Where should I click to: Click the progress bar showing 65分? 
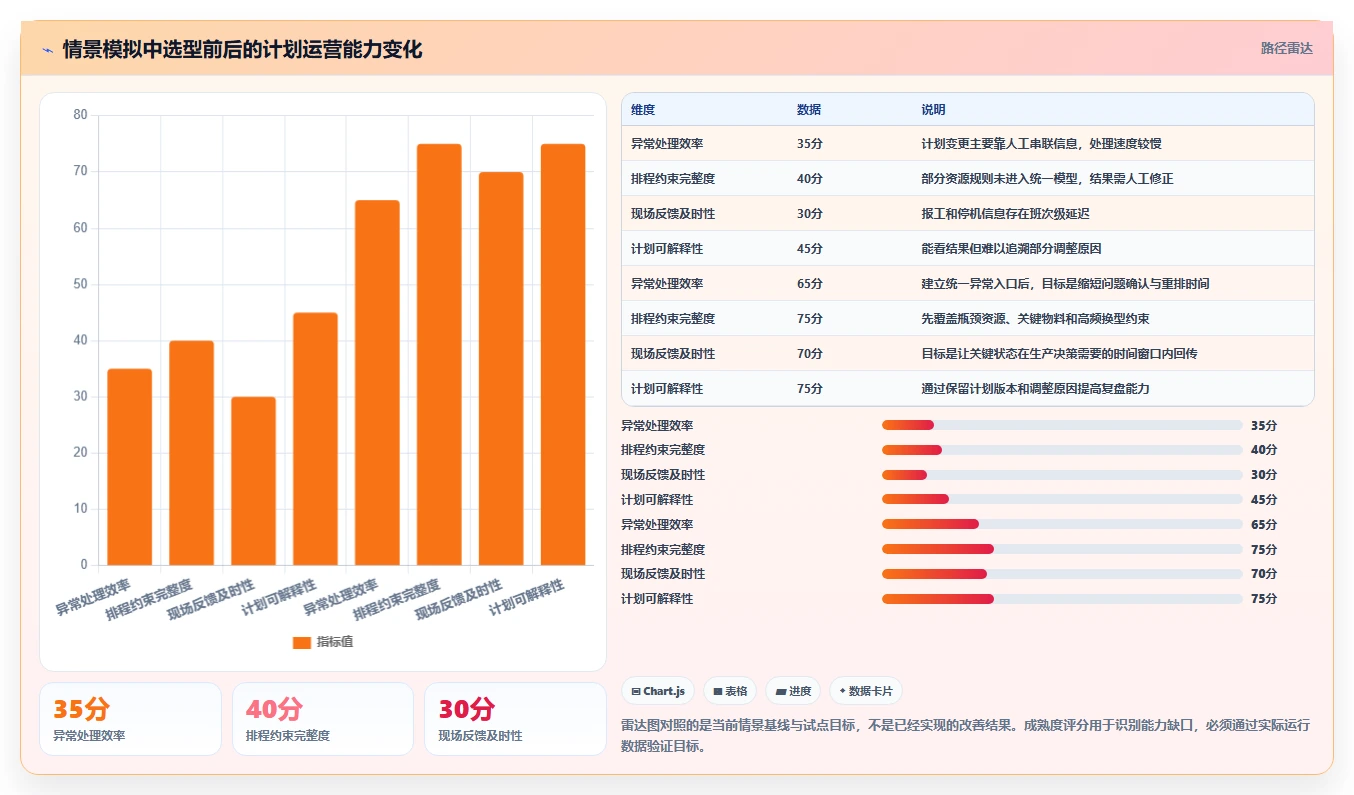point(1062,524)
